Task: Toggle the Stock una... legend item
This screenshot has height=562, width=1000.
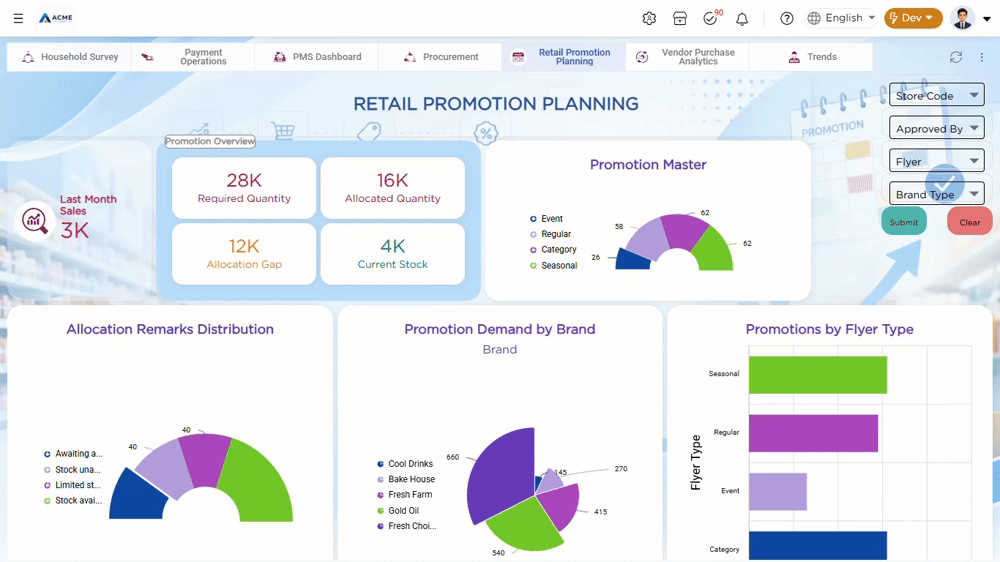Action: tap(71, 470)
